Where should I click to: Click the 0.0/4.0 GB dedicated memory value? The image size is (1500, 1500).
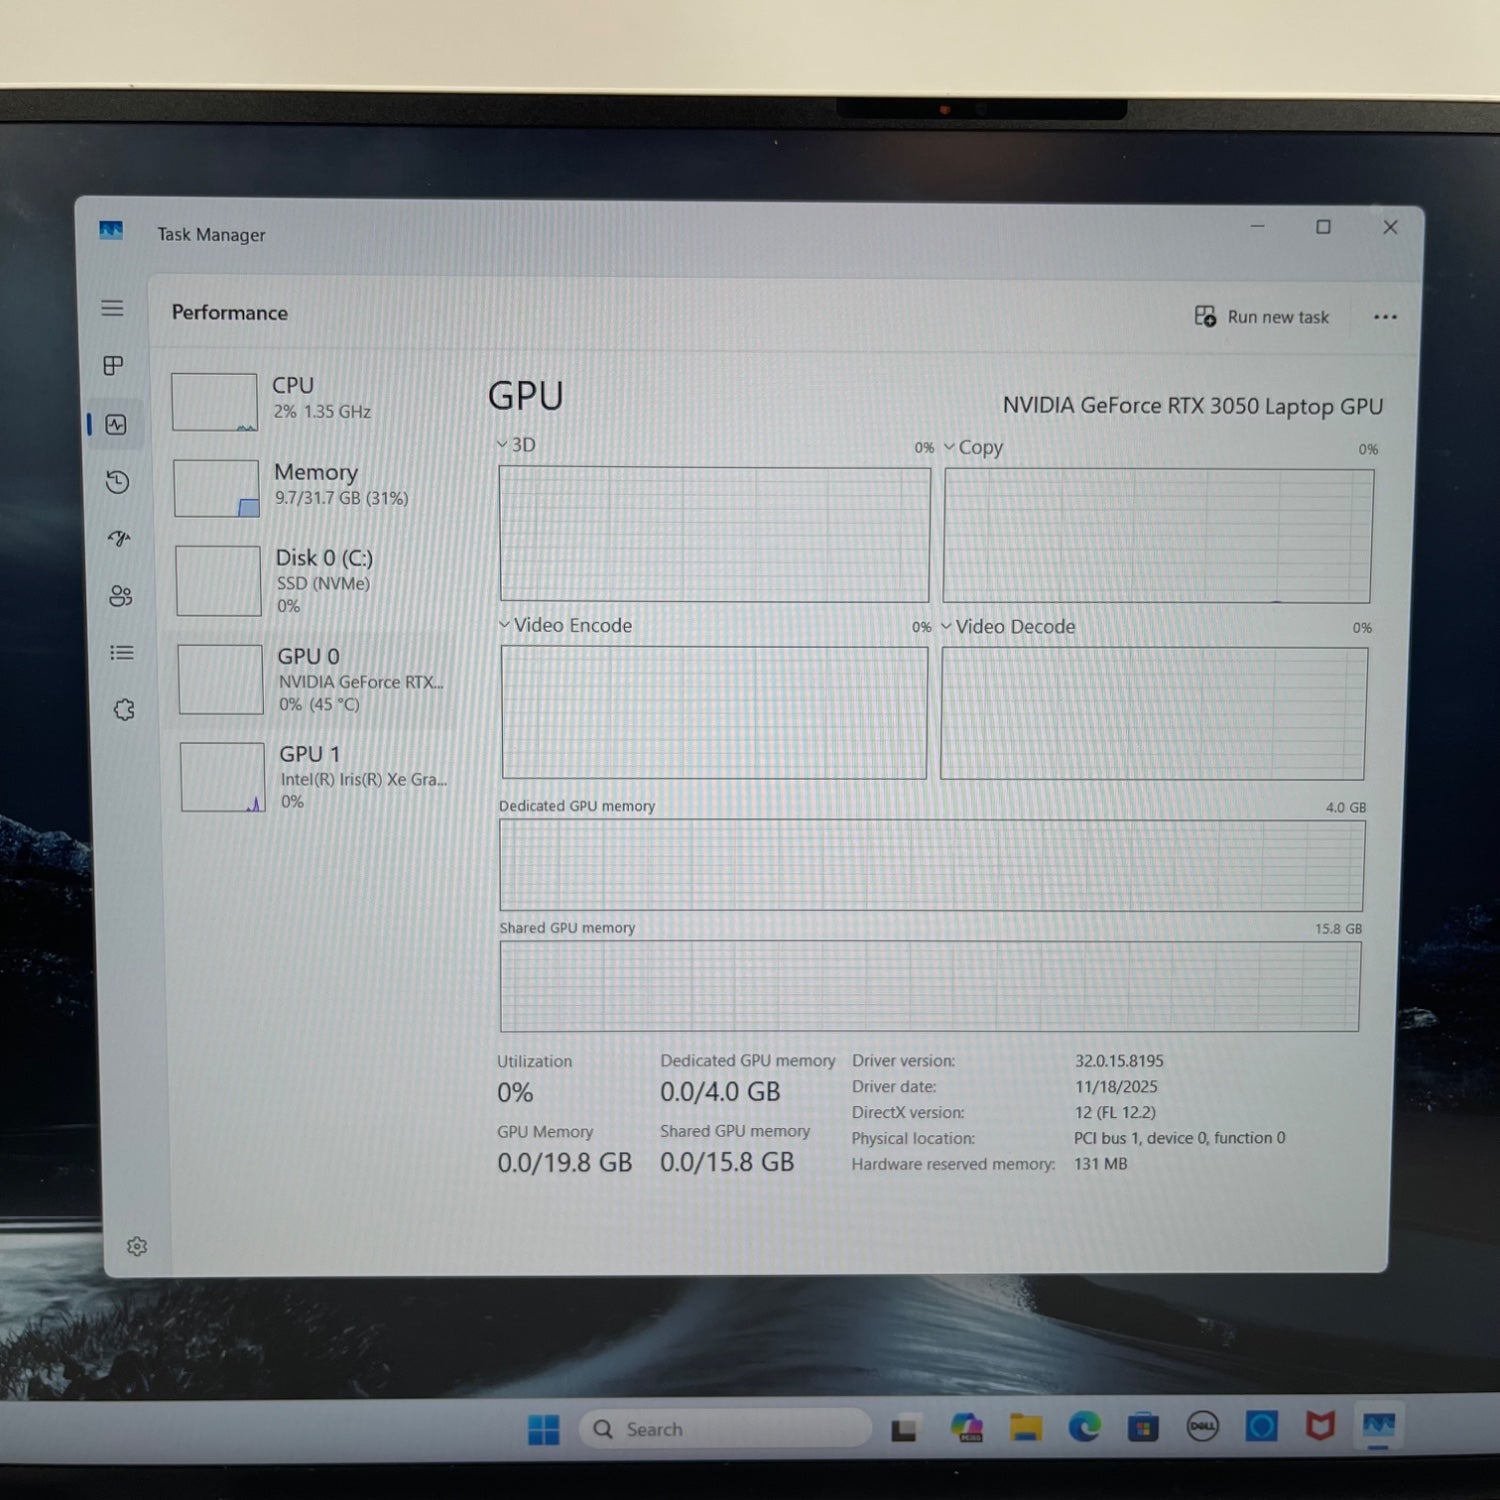click(720, 1092)
